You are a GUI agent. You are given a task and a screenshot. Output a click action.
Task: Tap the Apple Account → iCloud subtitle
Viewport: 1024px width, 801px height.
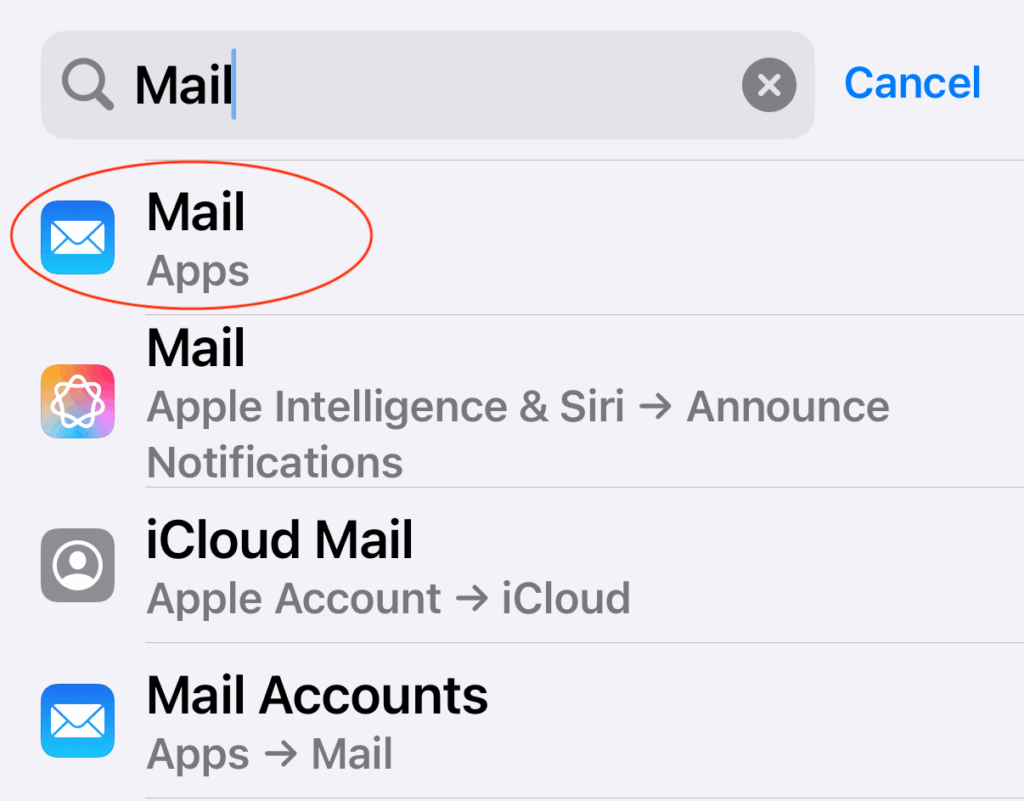[389, 599]
